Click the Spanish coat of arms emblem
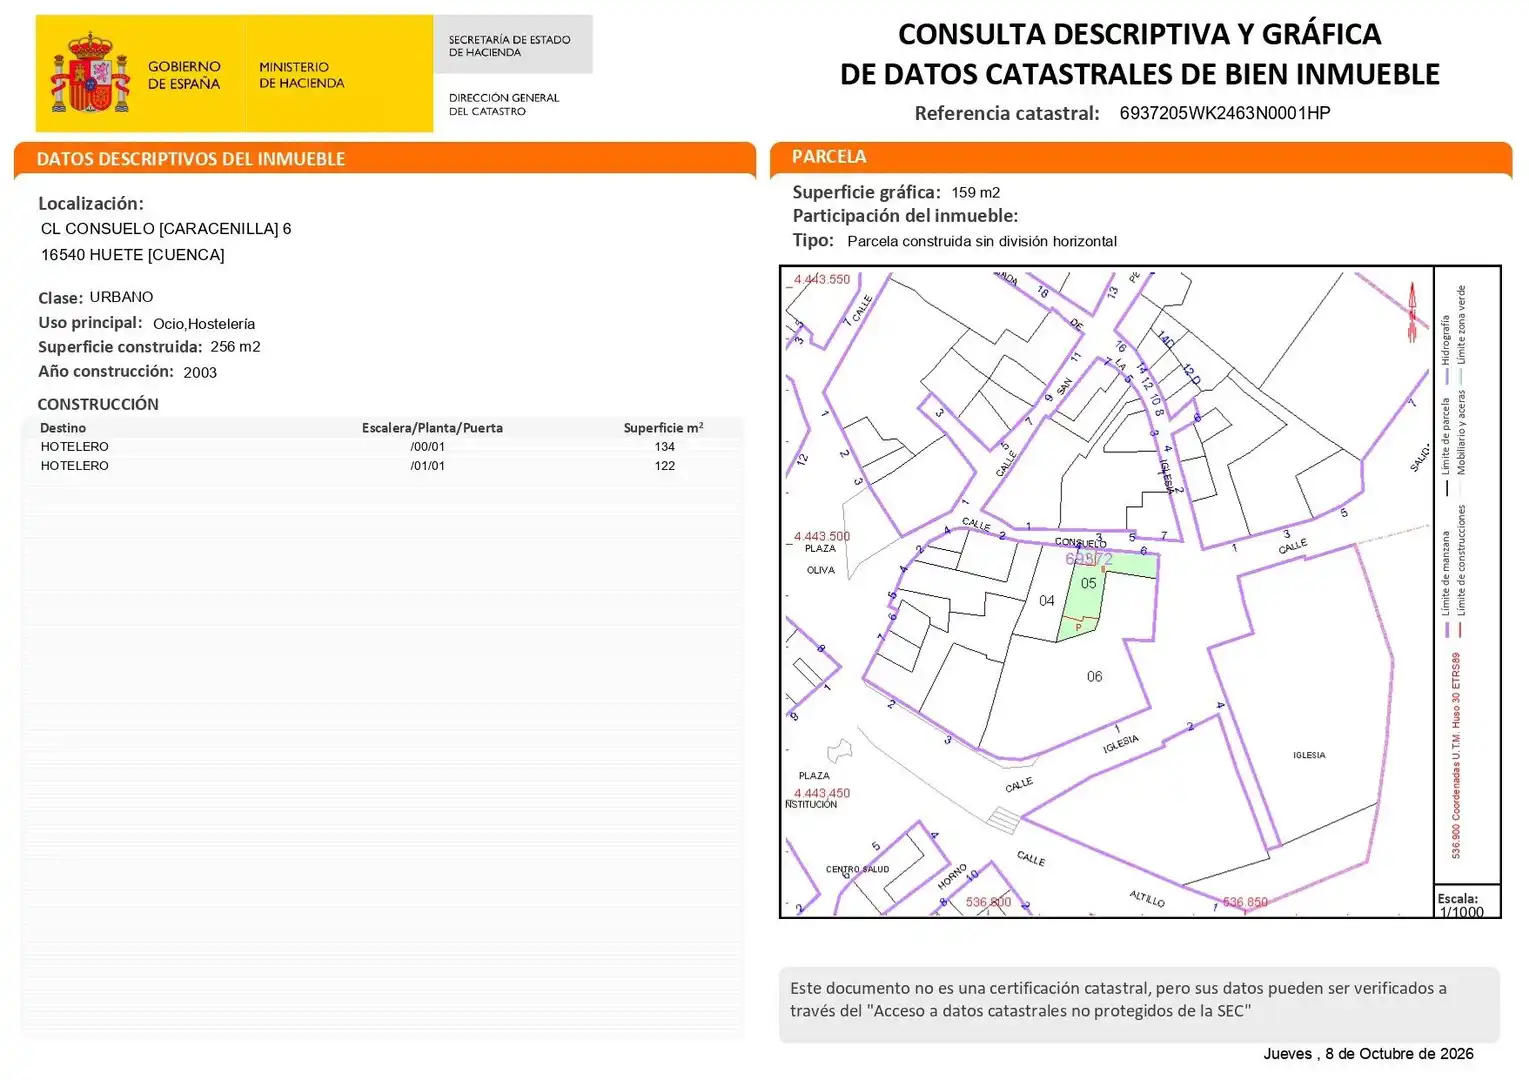This screenshot has width=1529, height=1080. [x=90, y=73]
